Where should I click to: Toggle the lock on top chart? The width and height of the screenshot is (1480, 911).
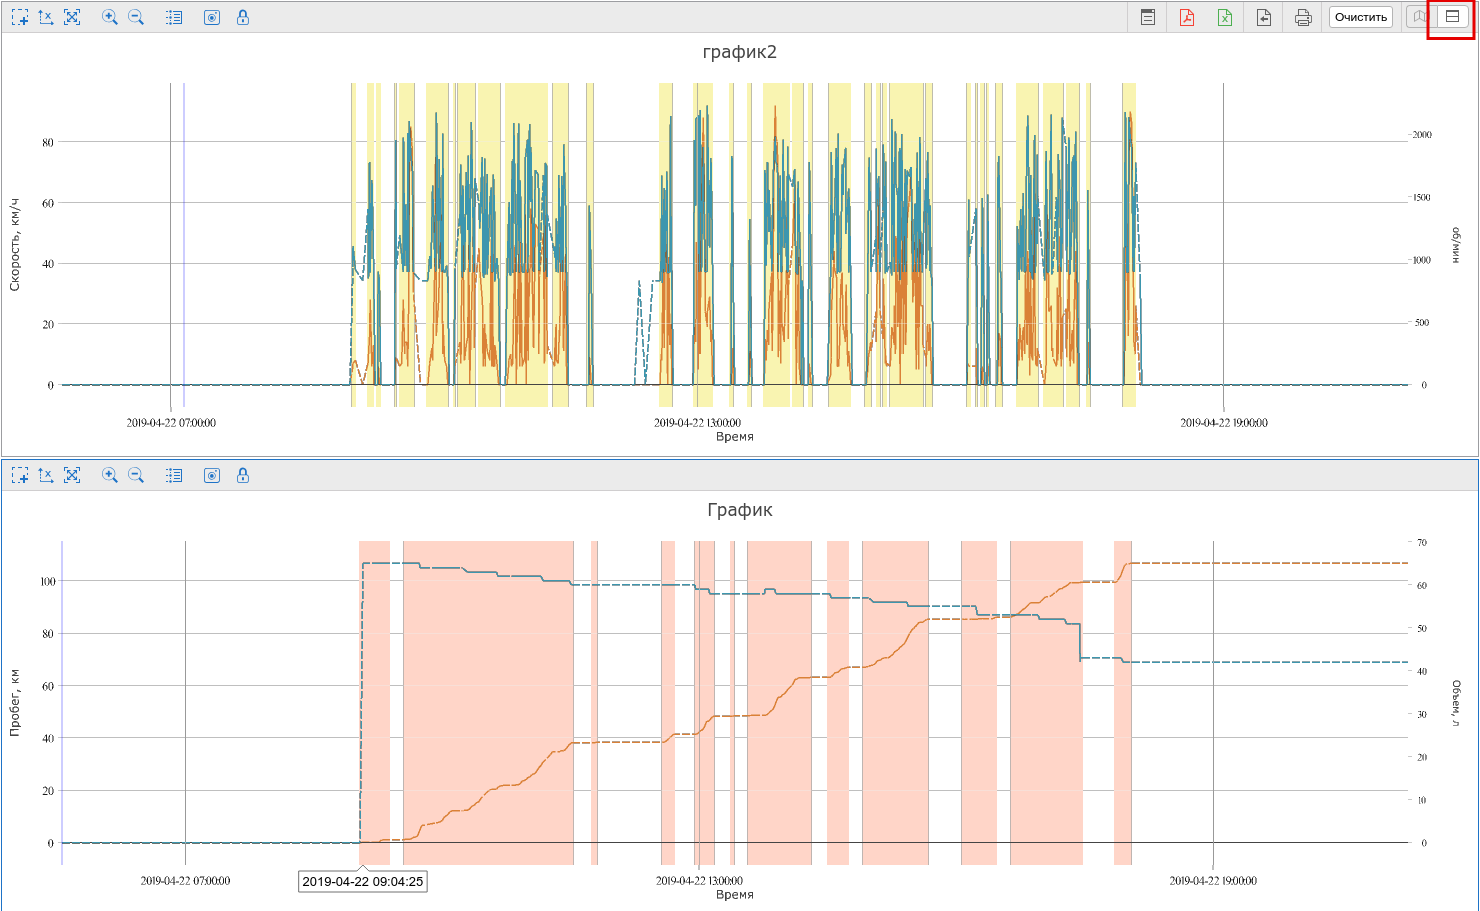[x=243, y=17]
